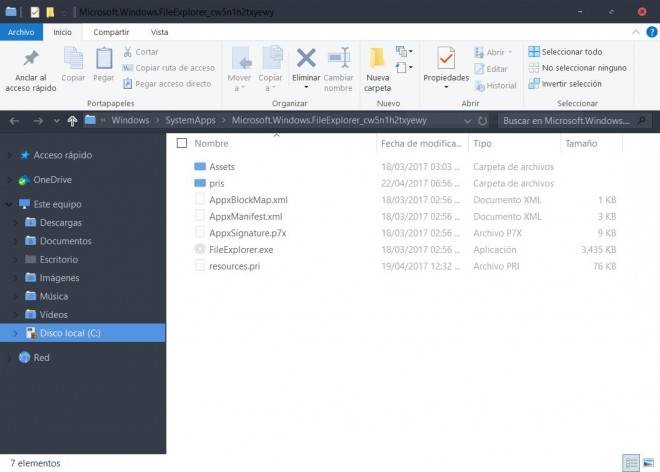Click No seleccionar ninguno
660x472 pixels.
(x=578, y=68)
